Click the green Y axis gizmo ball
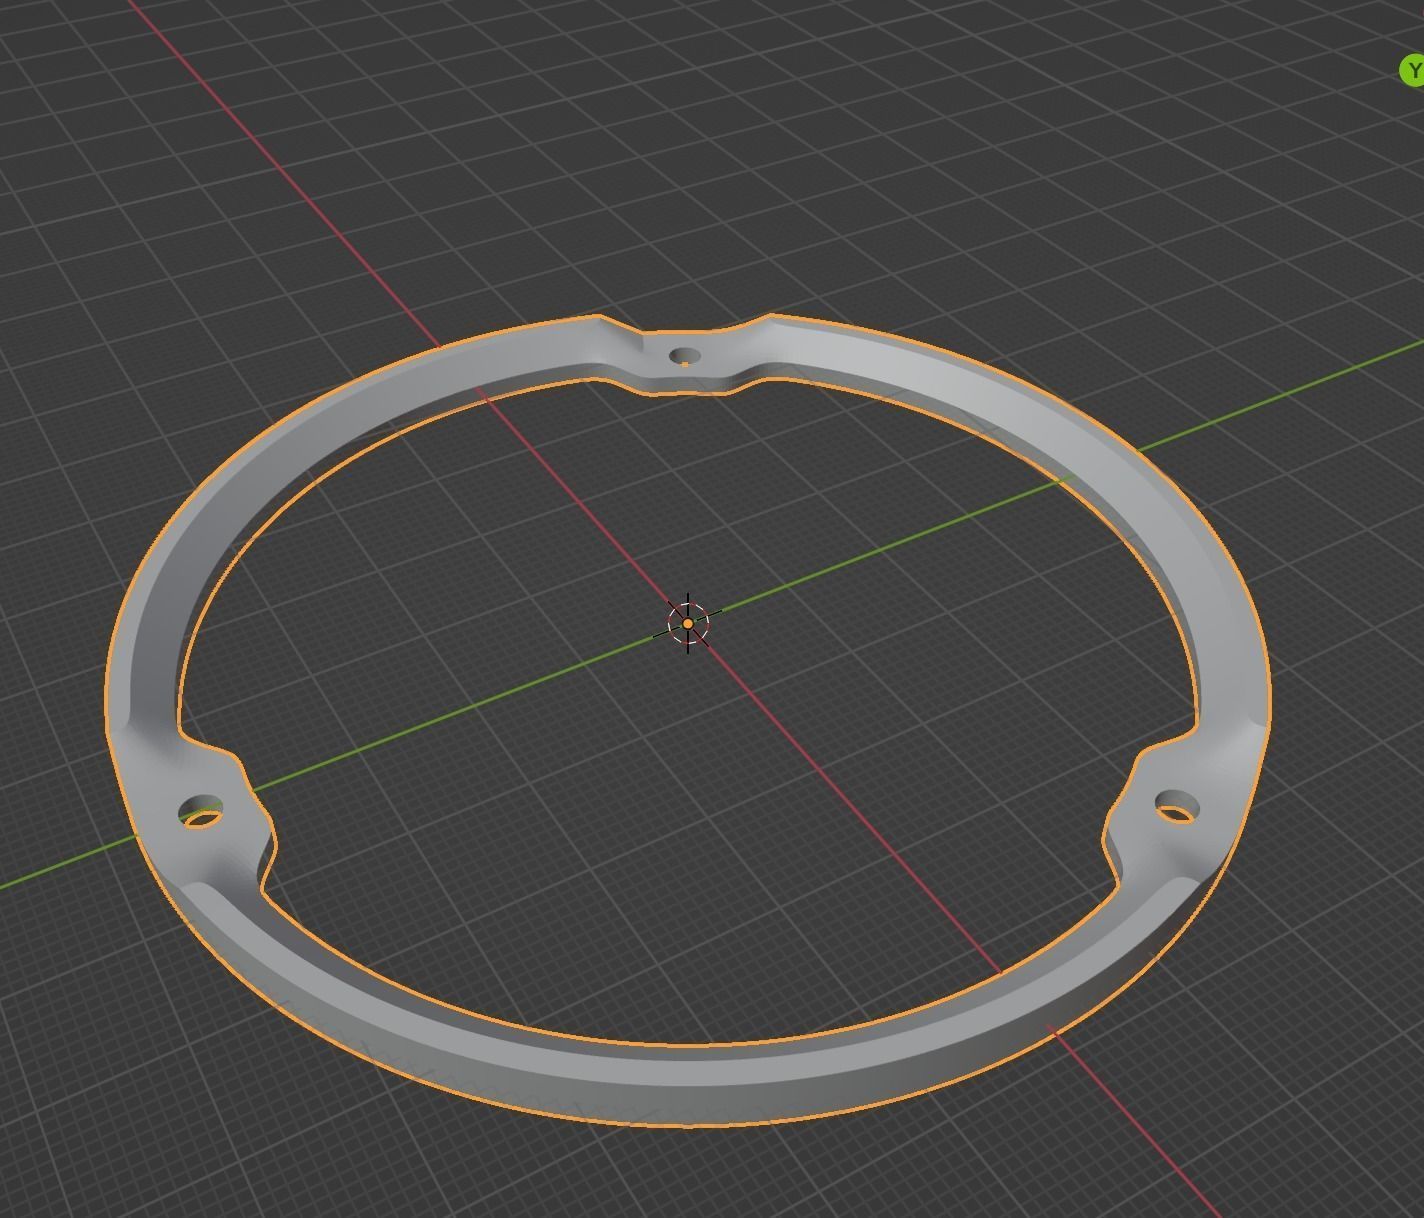1424x1218 pixels. coord(1412,71)
